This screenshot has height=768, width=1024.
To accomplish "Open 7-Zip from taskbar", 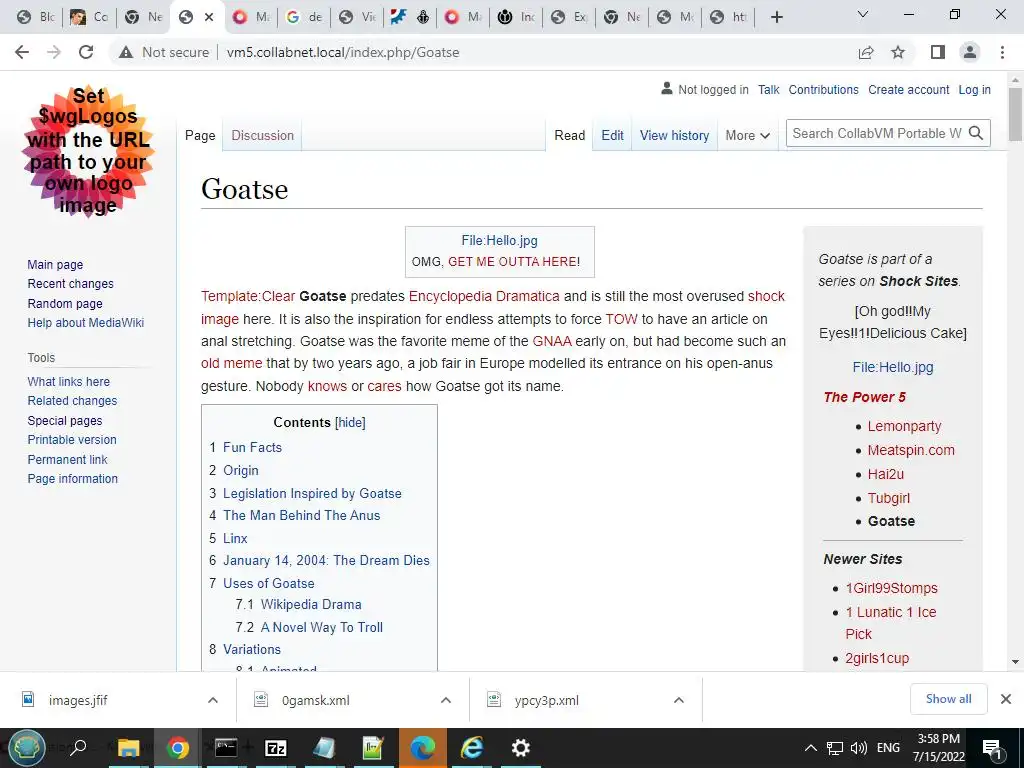I will click(276, 748).
